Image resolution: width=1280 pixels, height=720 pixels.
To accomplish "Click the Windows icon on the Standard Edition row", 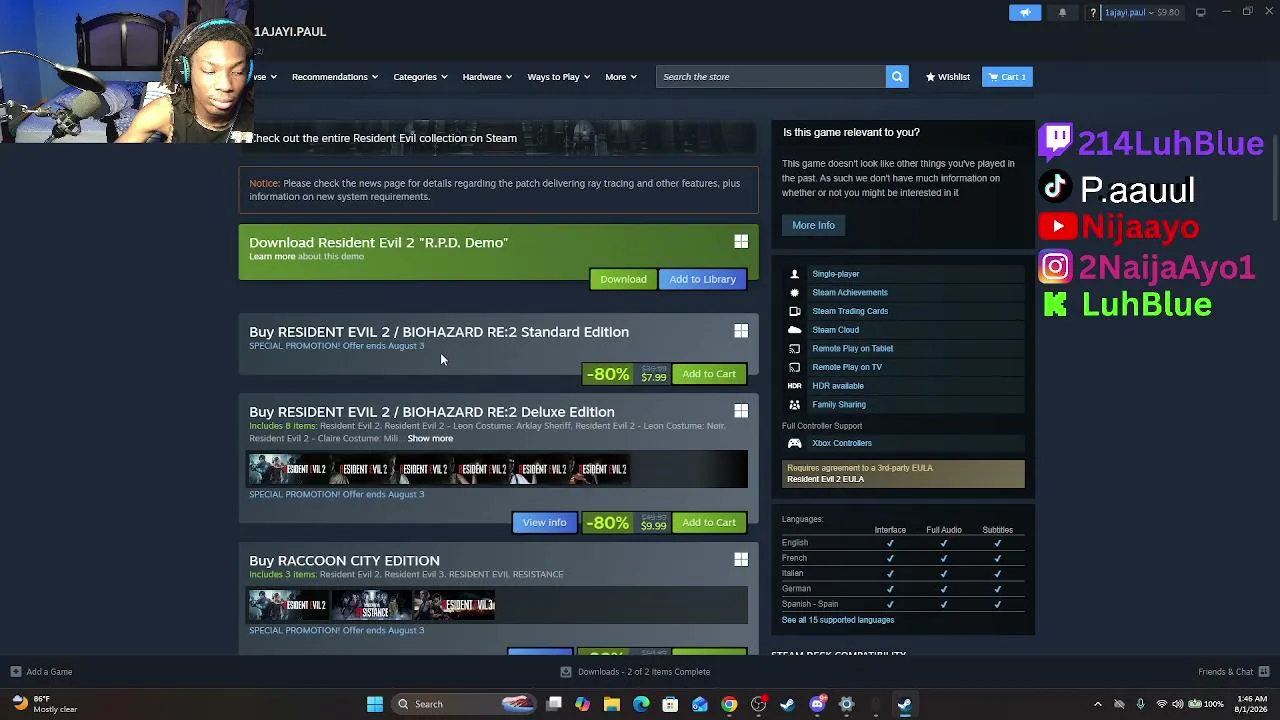I will click(x=741, y=332).
